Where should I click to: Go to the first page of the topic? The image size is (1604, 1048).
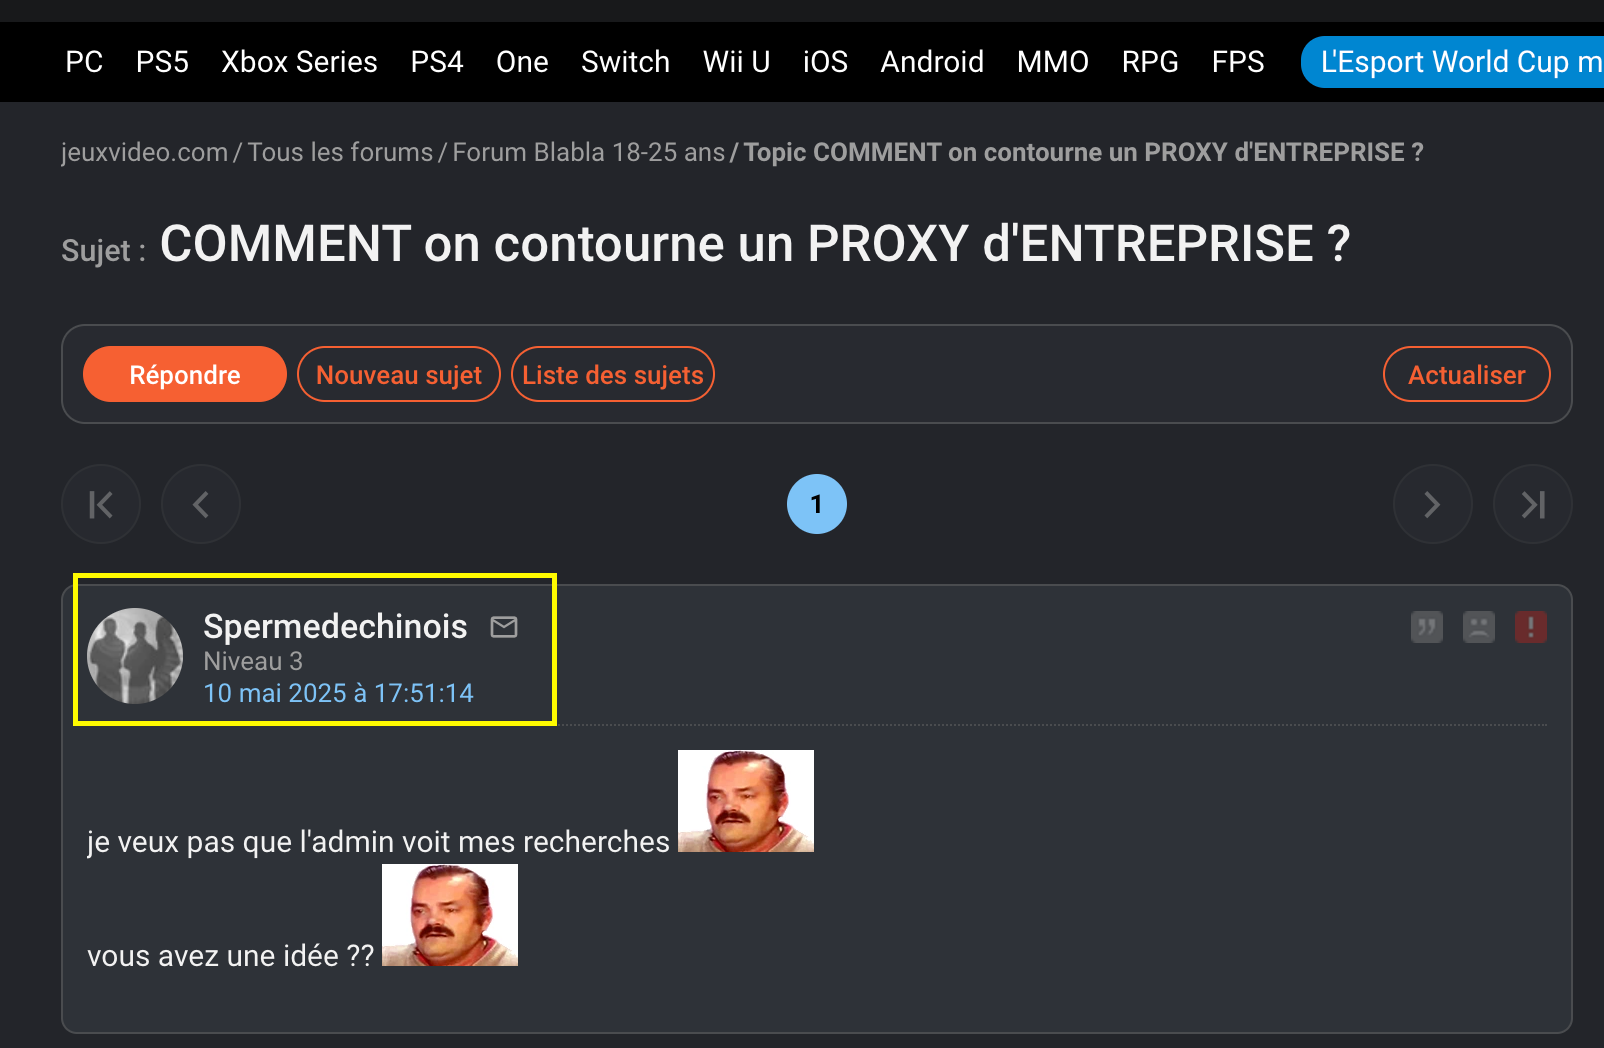point(101,504)
